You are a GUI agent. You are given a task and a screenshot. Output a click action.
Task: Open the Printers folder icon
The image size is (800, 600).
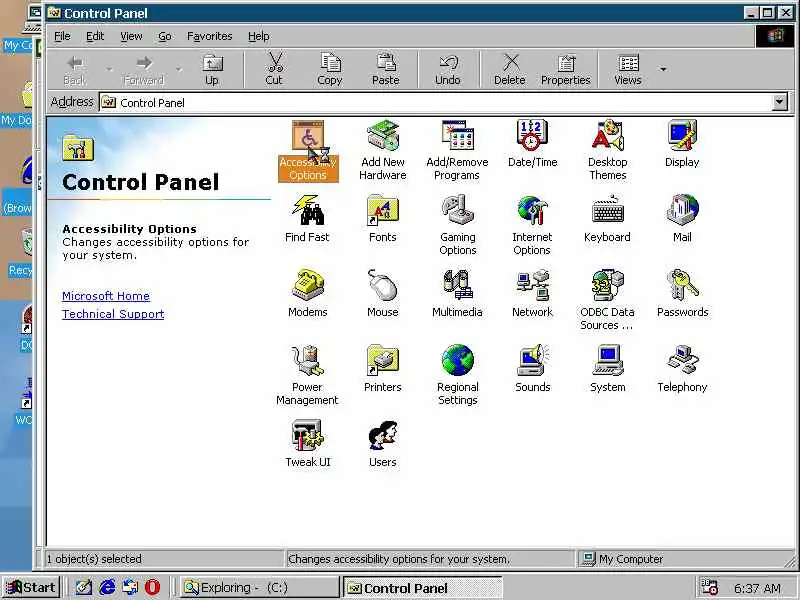[383, 369]
